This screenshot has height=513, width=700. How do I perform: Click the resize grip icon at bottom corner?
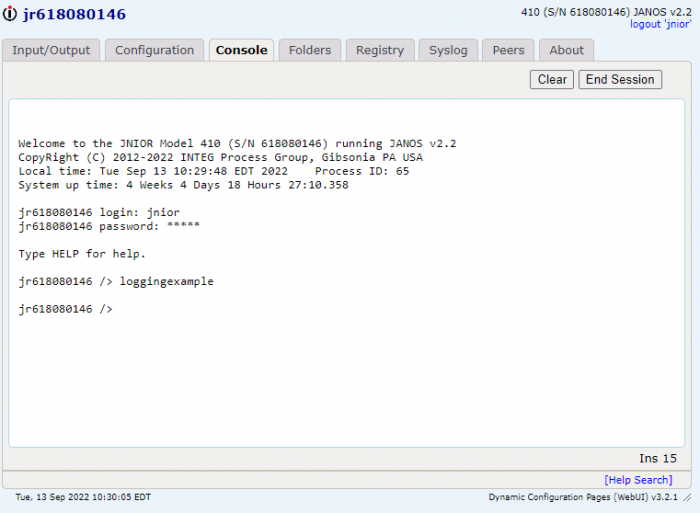coord(687,497)
